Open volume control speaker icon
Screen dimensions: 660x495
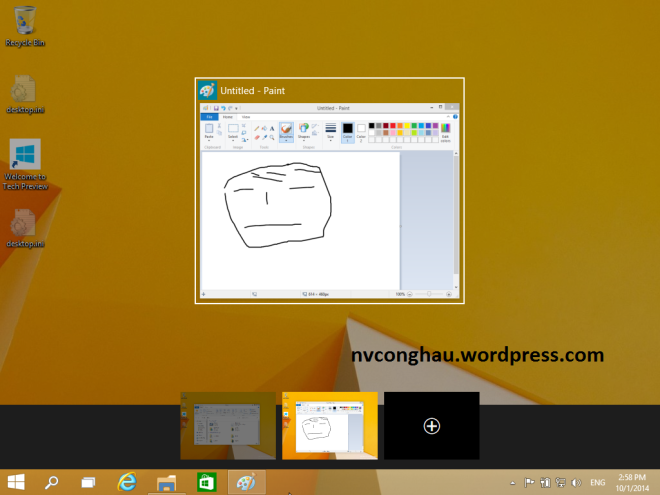(576, 482)
